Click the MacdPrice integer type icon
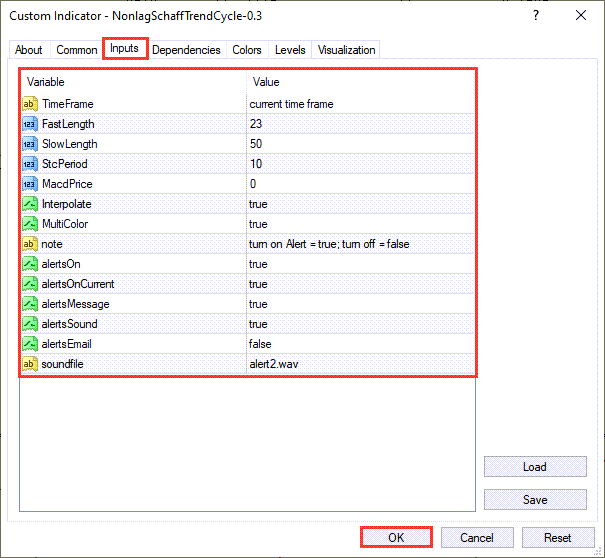This screenshot has height=558, width=605. 29,184
